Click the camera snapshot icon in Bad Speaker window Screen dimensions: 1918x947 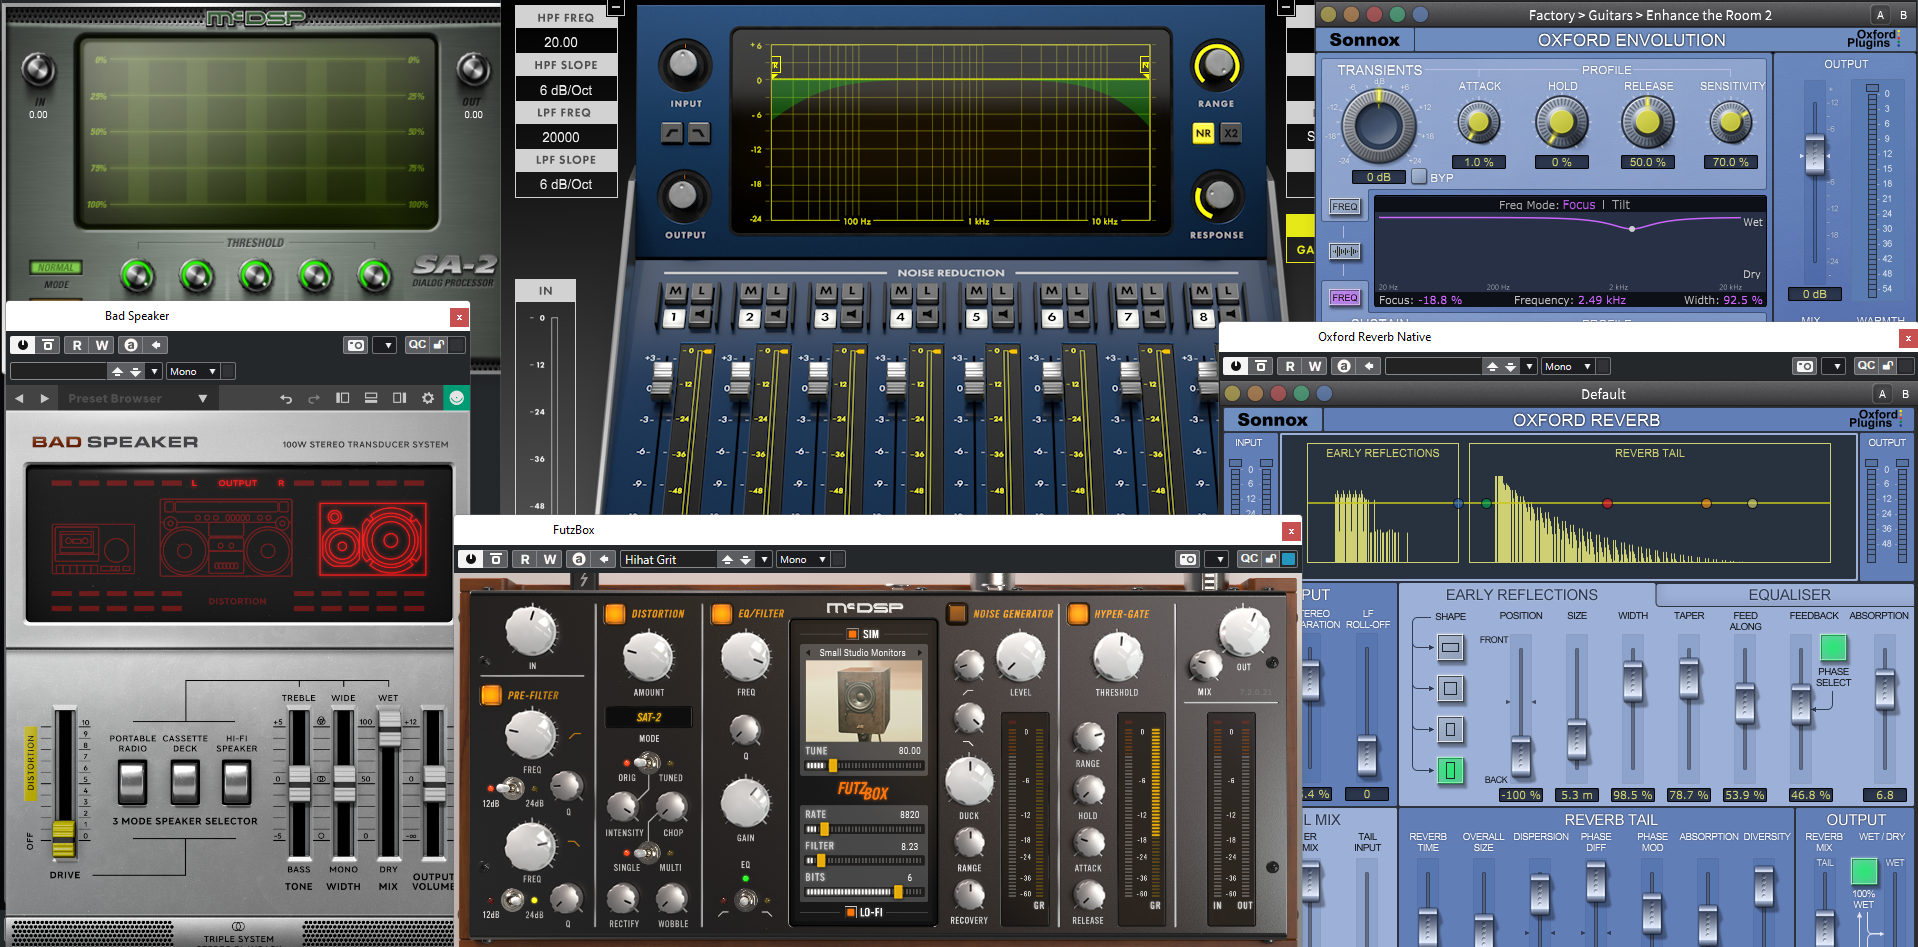point(356,345)
